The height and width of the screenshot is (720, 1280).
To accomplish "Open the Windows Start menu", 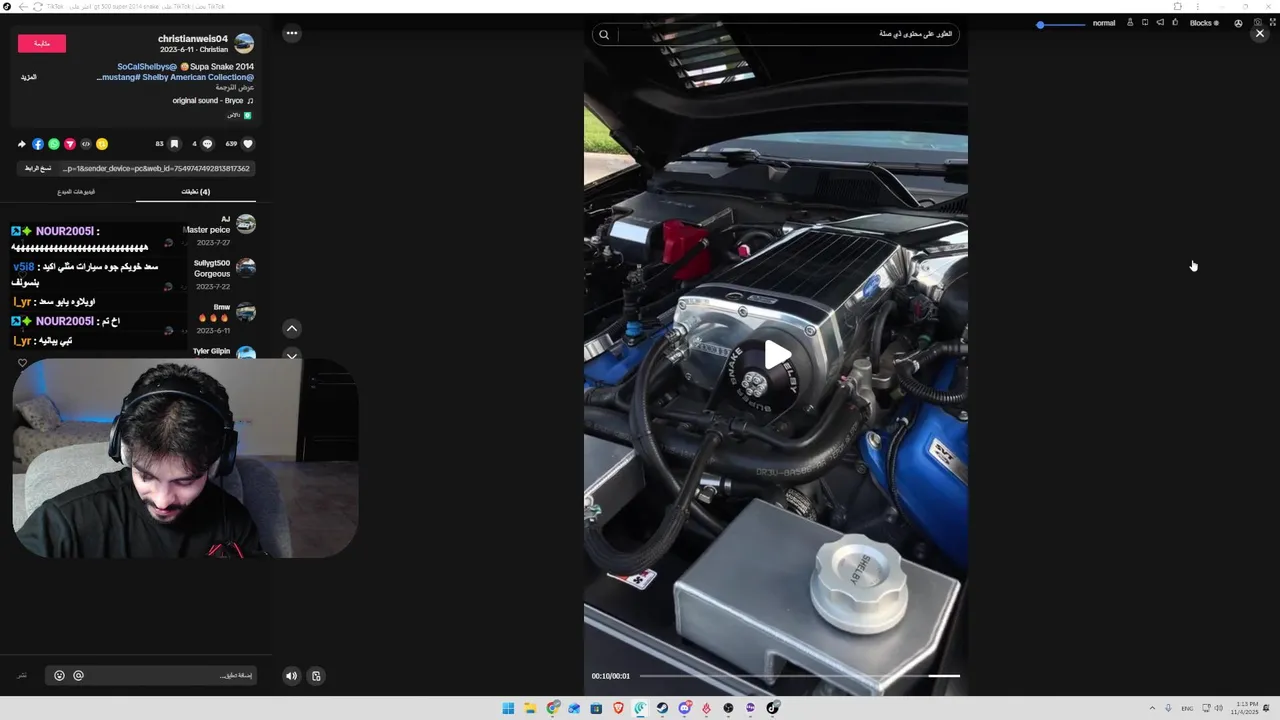I will pos(508,708).
